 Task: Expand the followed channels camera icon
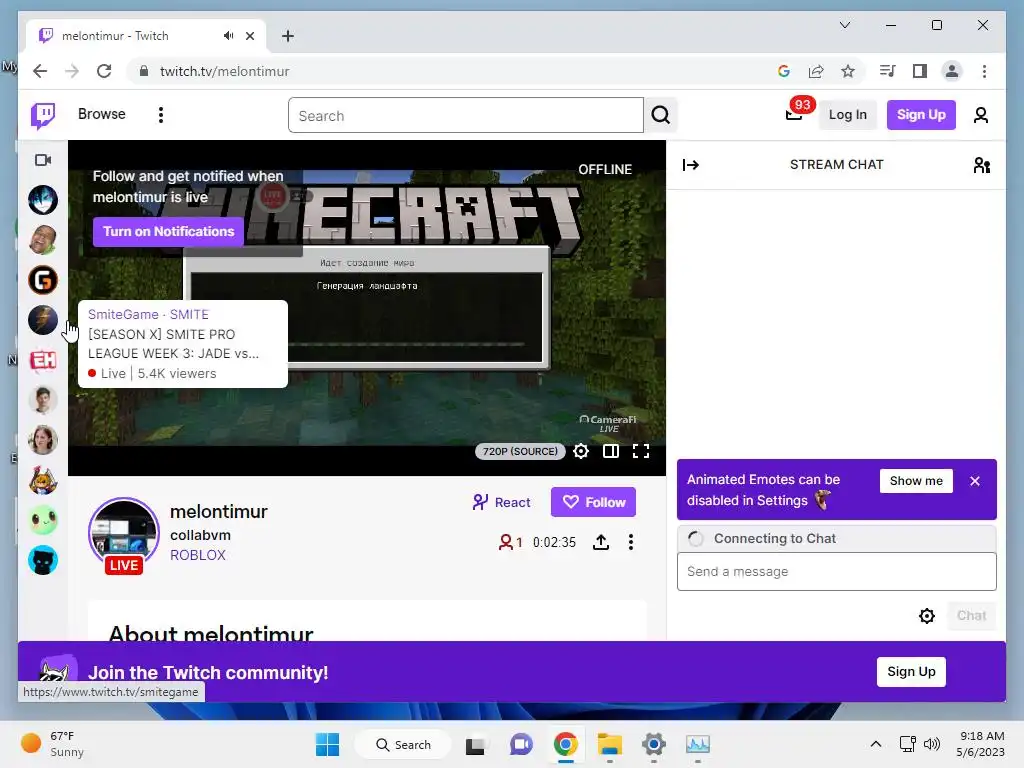point(43,160)
